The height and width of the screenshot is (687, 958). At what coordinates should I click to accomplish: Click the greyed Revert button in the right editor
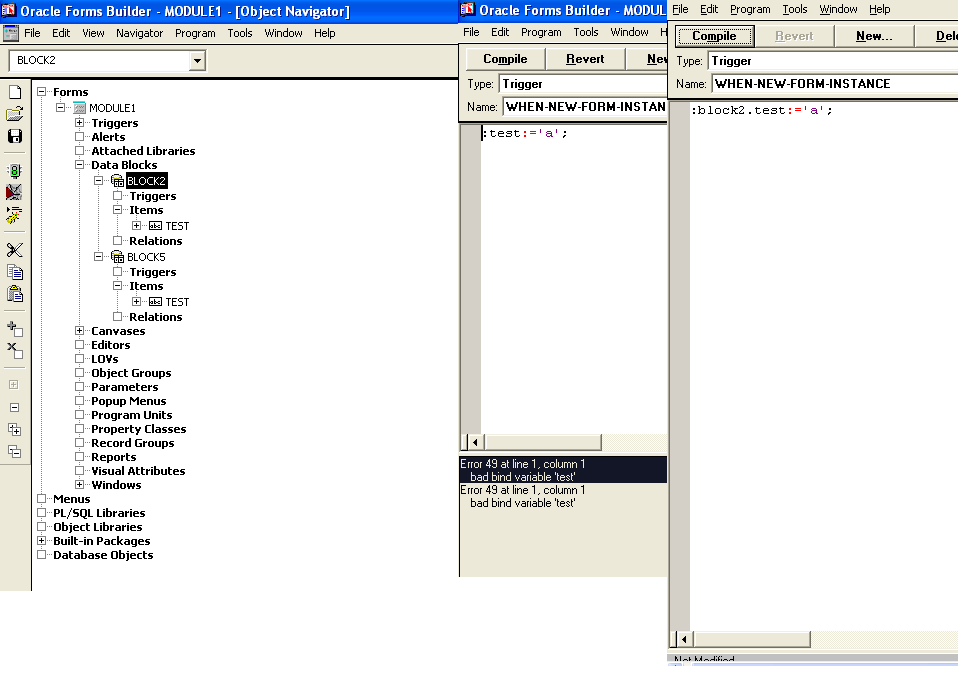point(794,36)
